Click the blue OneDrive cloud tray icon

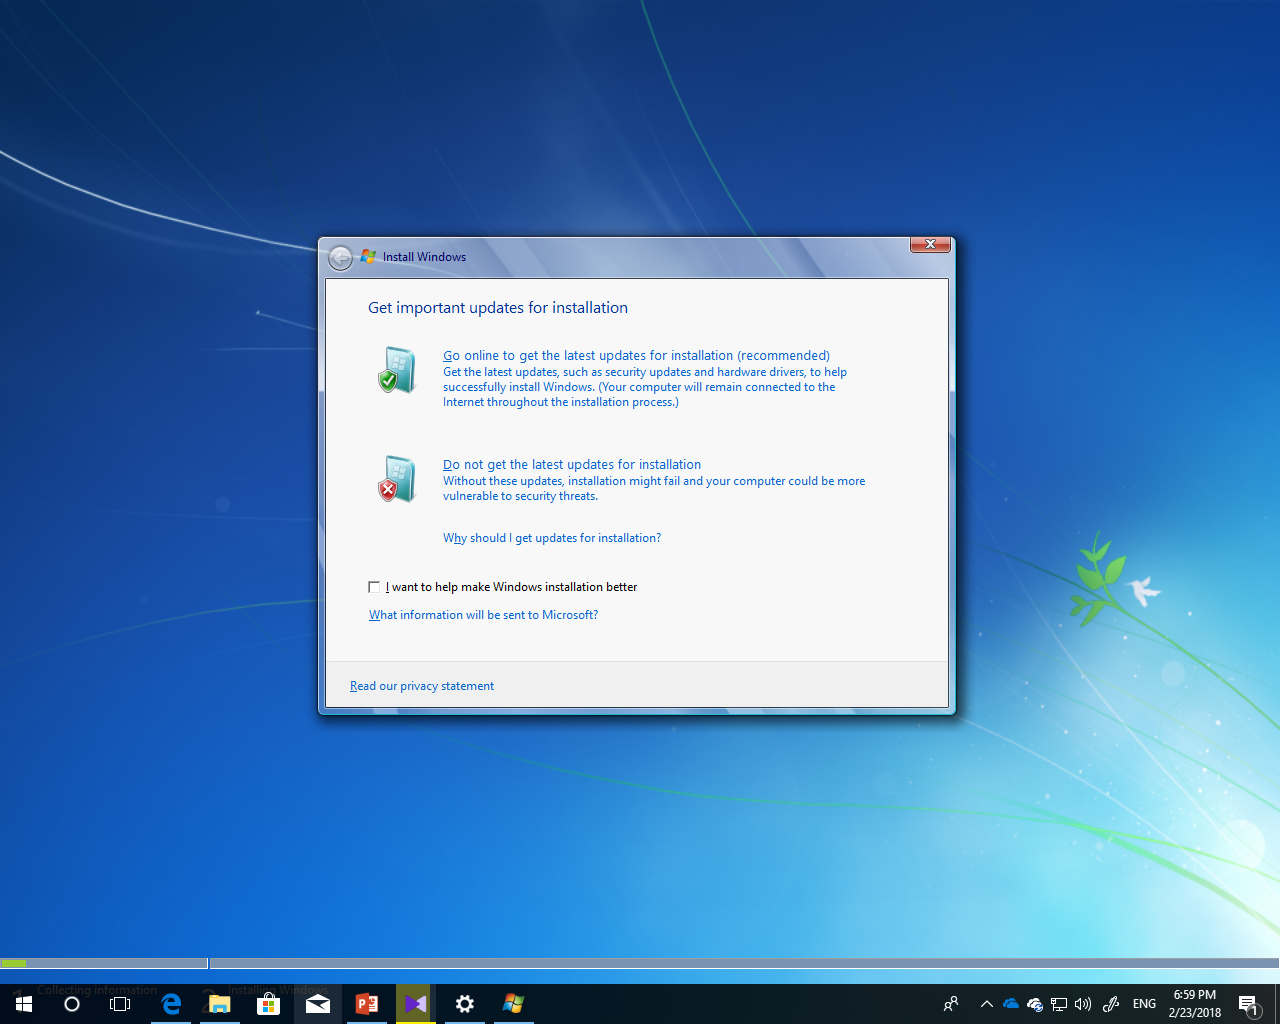click(x=1011, y=1004)
